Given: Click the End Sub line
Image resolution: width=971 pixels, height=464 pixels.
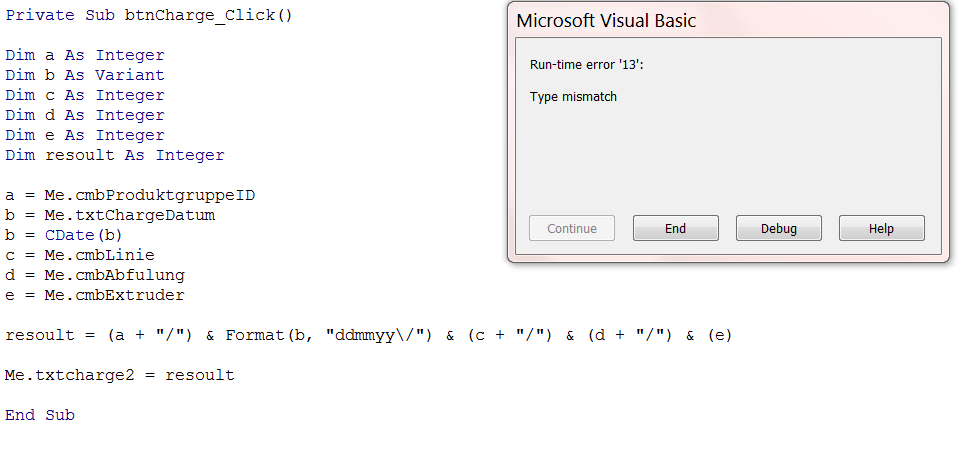Looking at the screenshot, I should (40, 415).
